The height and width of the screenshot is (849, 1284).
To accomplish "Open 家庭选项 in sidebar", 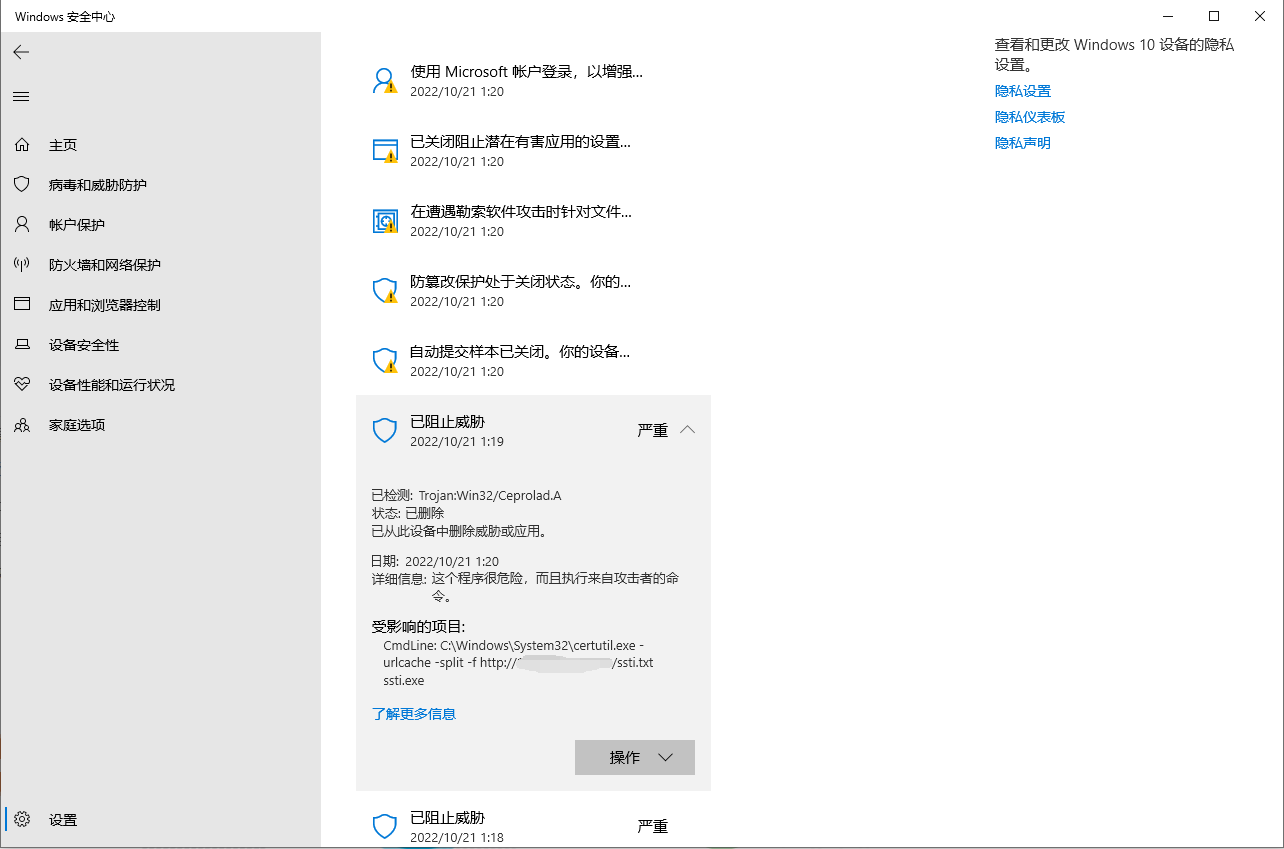I will (77, 425).
